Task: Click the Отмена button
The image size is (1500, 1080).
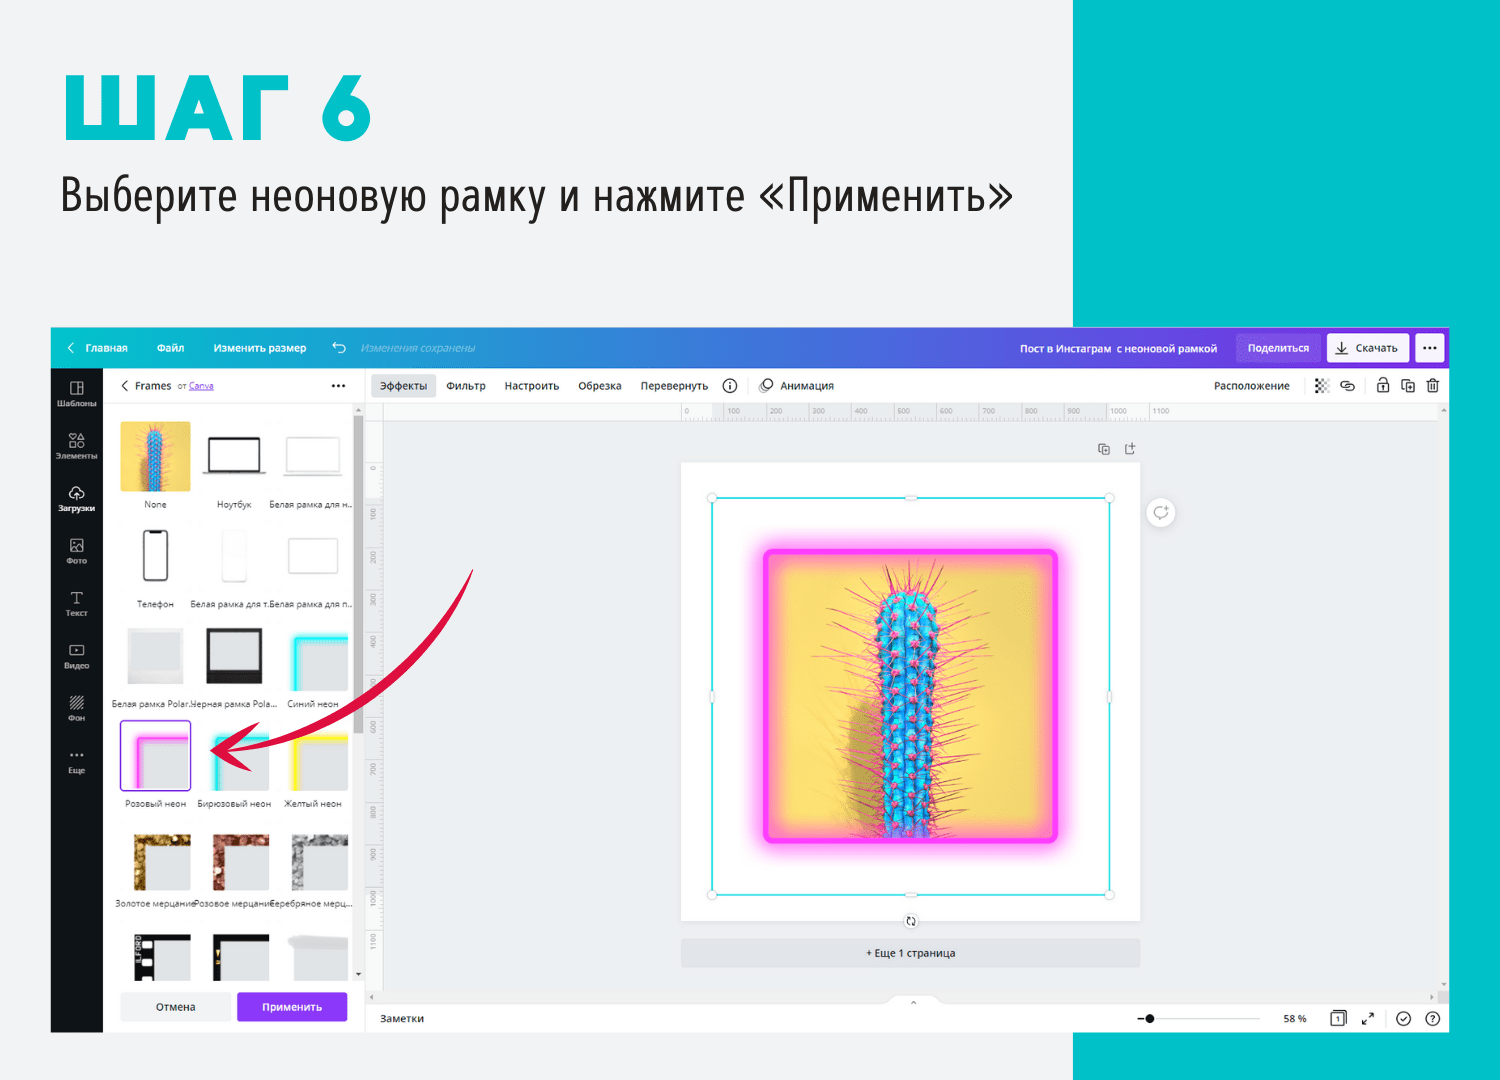Action: [x=175, y=1007]
